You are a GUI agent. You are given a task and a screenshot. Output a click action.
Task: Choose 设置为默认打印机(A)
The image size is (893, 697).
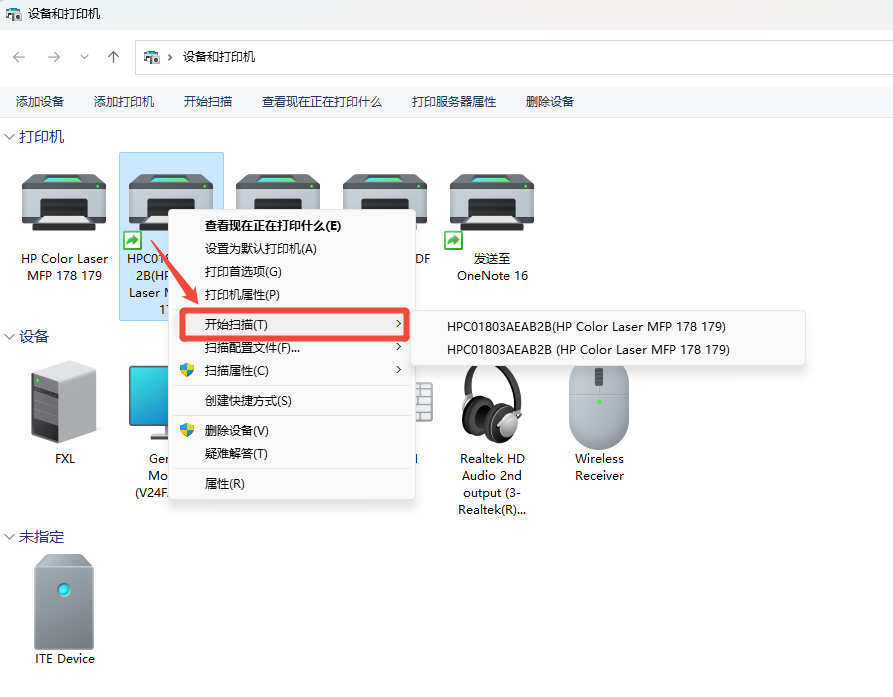click(292, 249)
